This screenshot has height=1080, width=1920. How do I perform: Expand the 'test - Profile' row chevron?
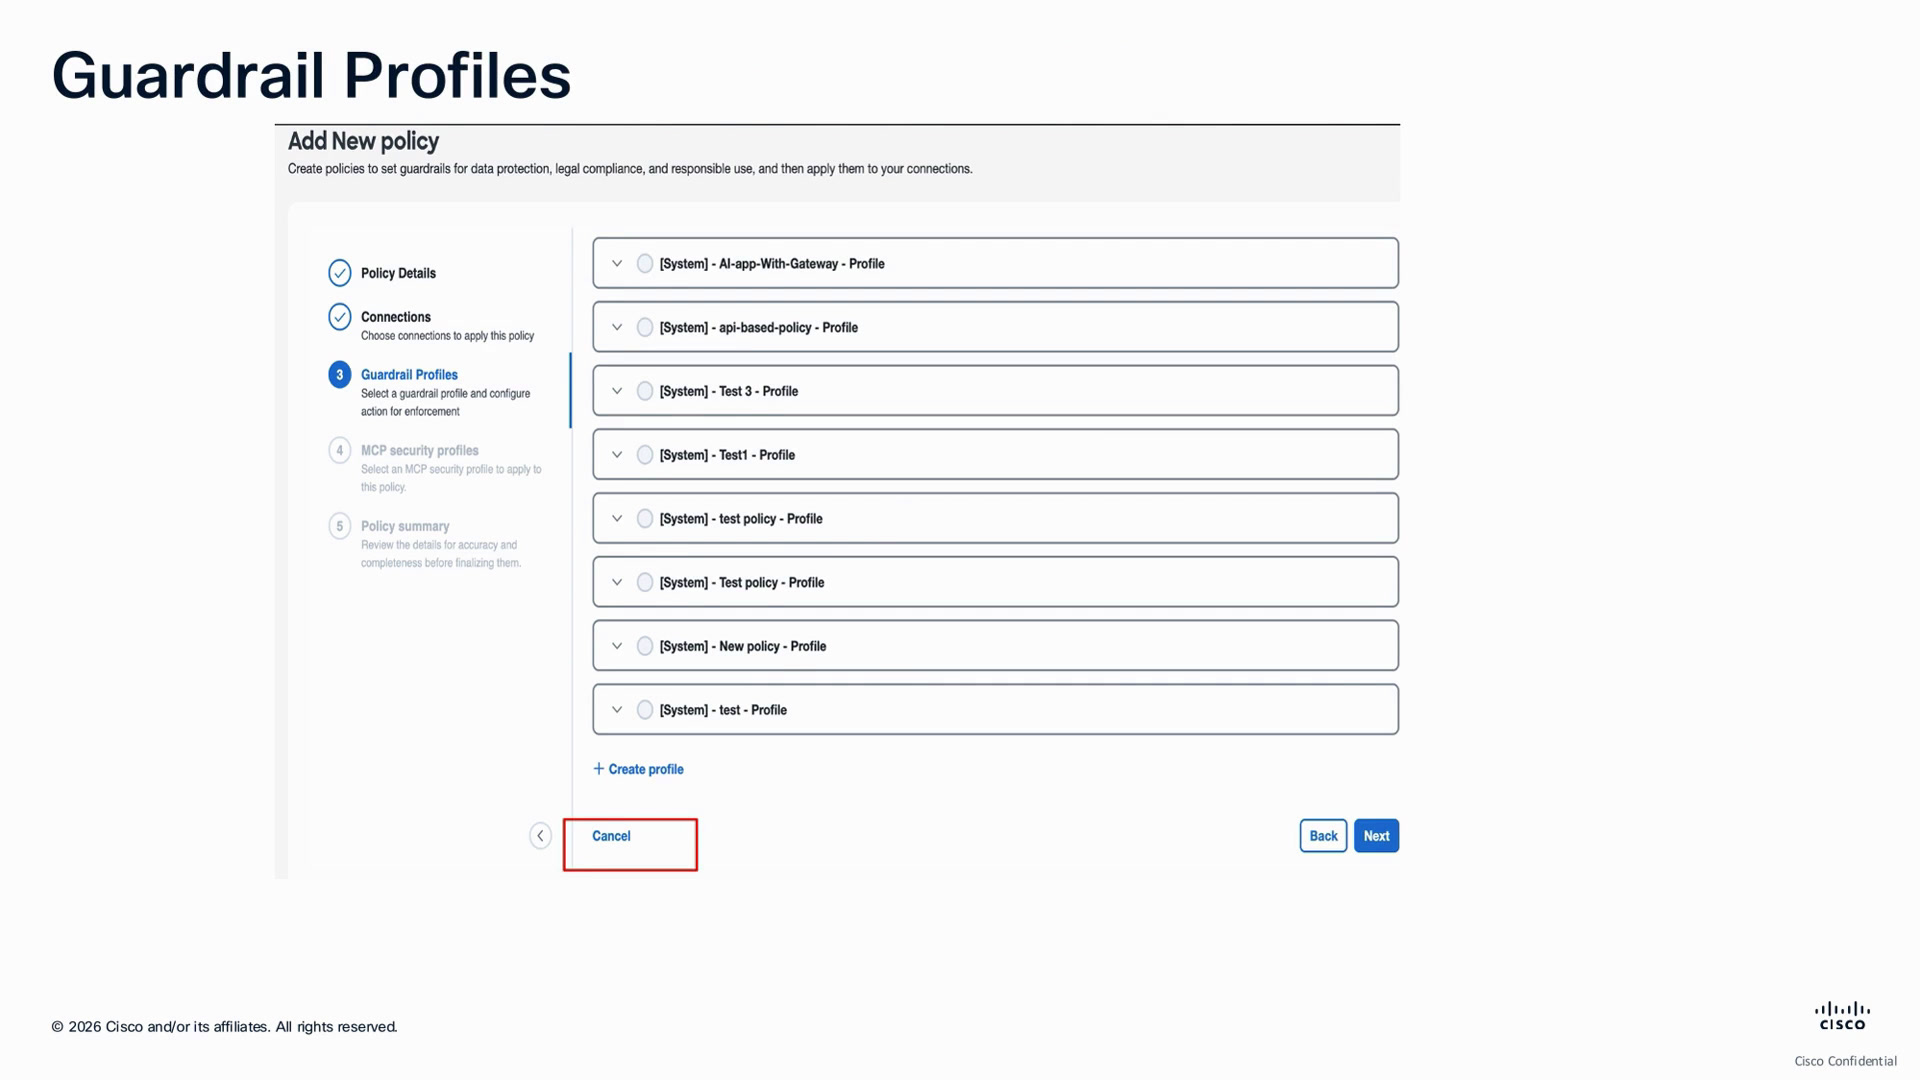click(x=617, y=710)
